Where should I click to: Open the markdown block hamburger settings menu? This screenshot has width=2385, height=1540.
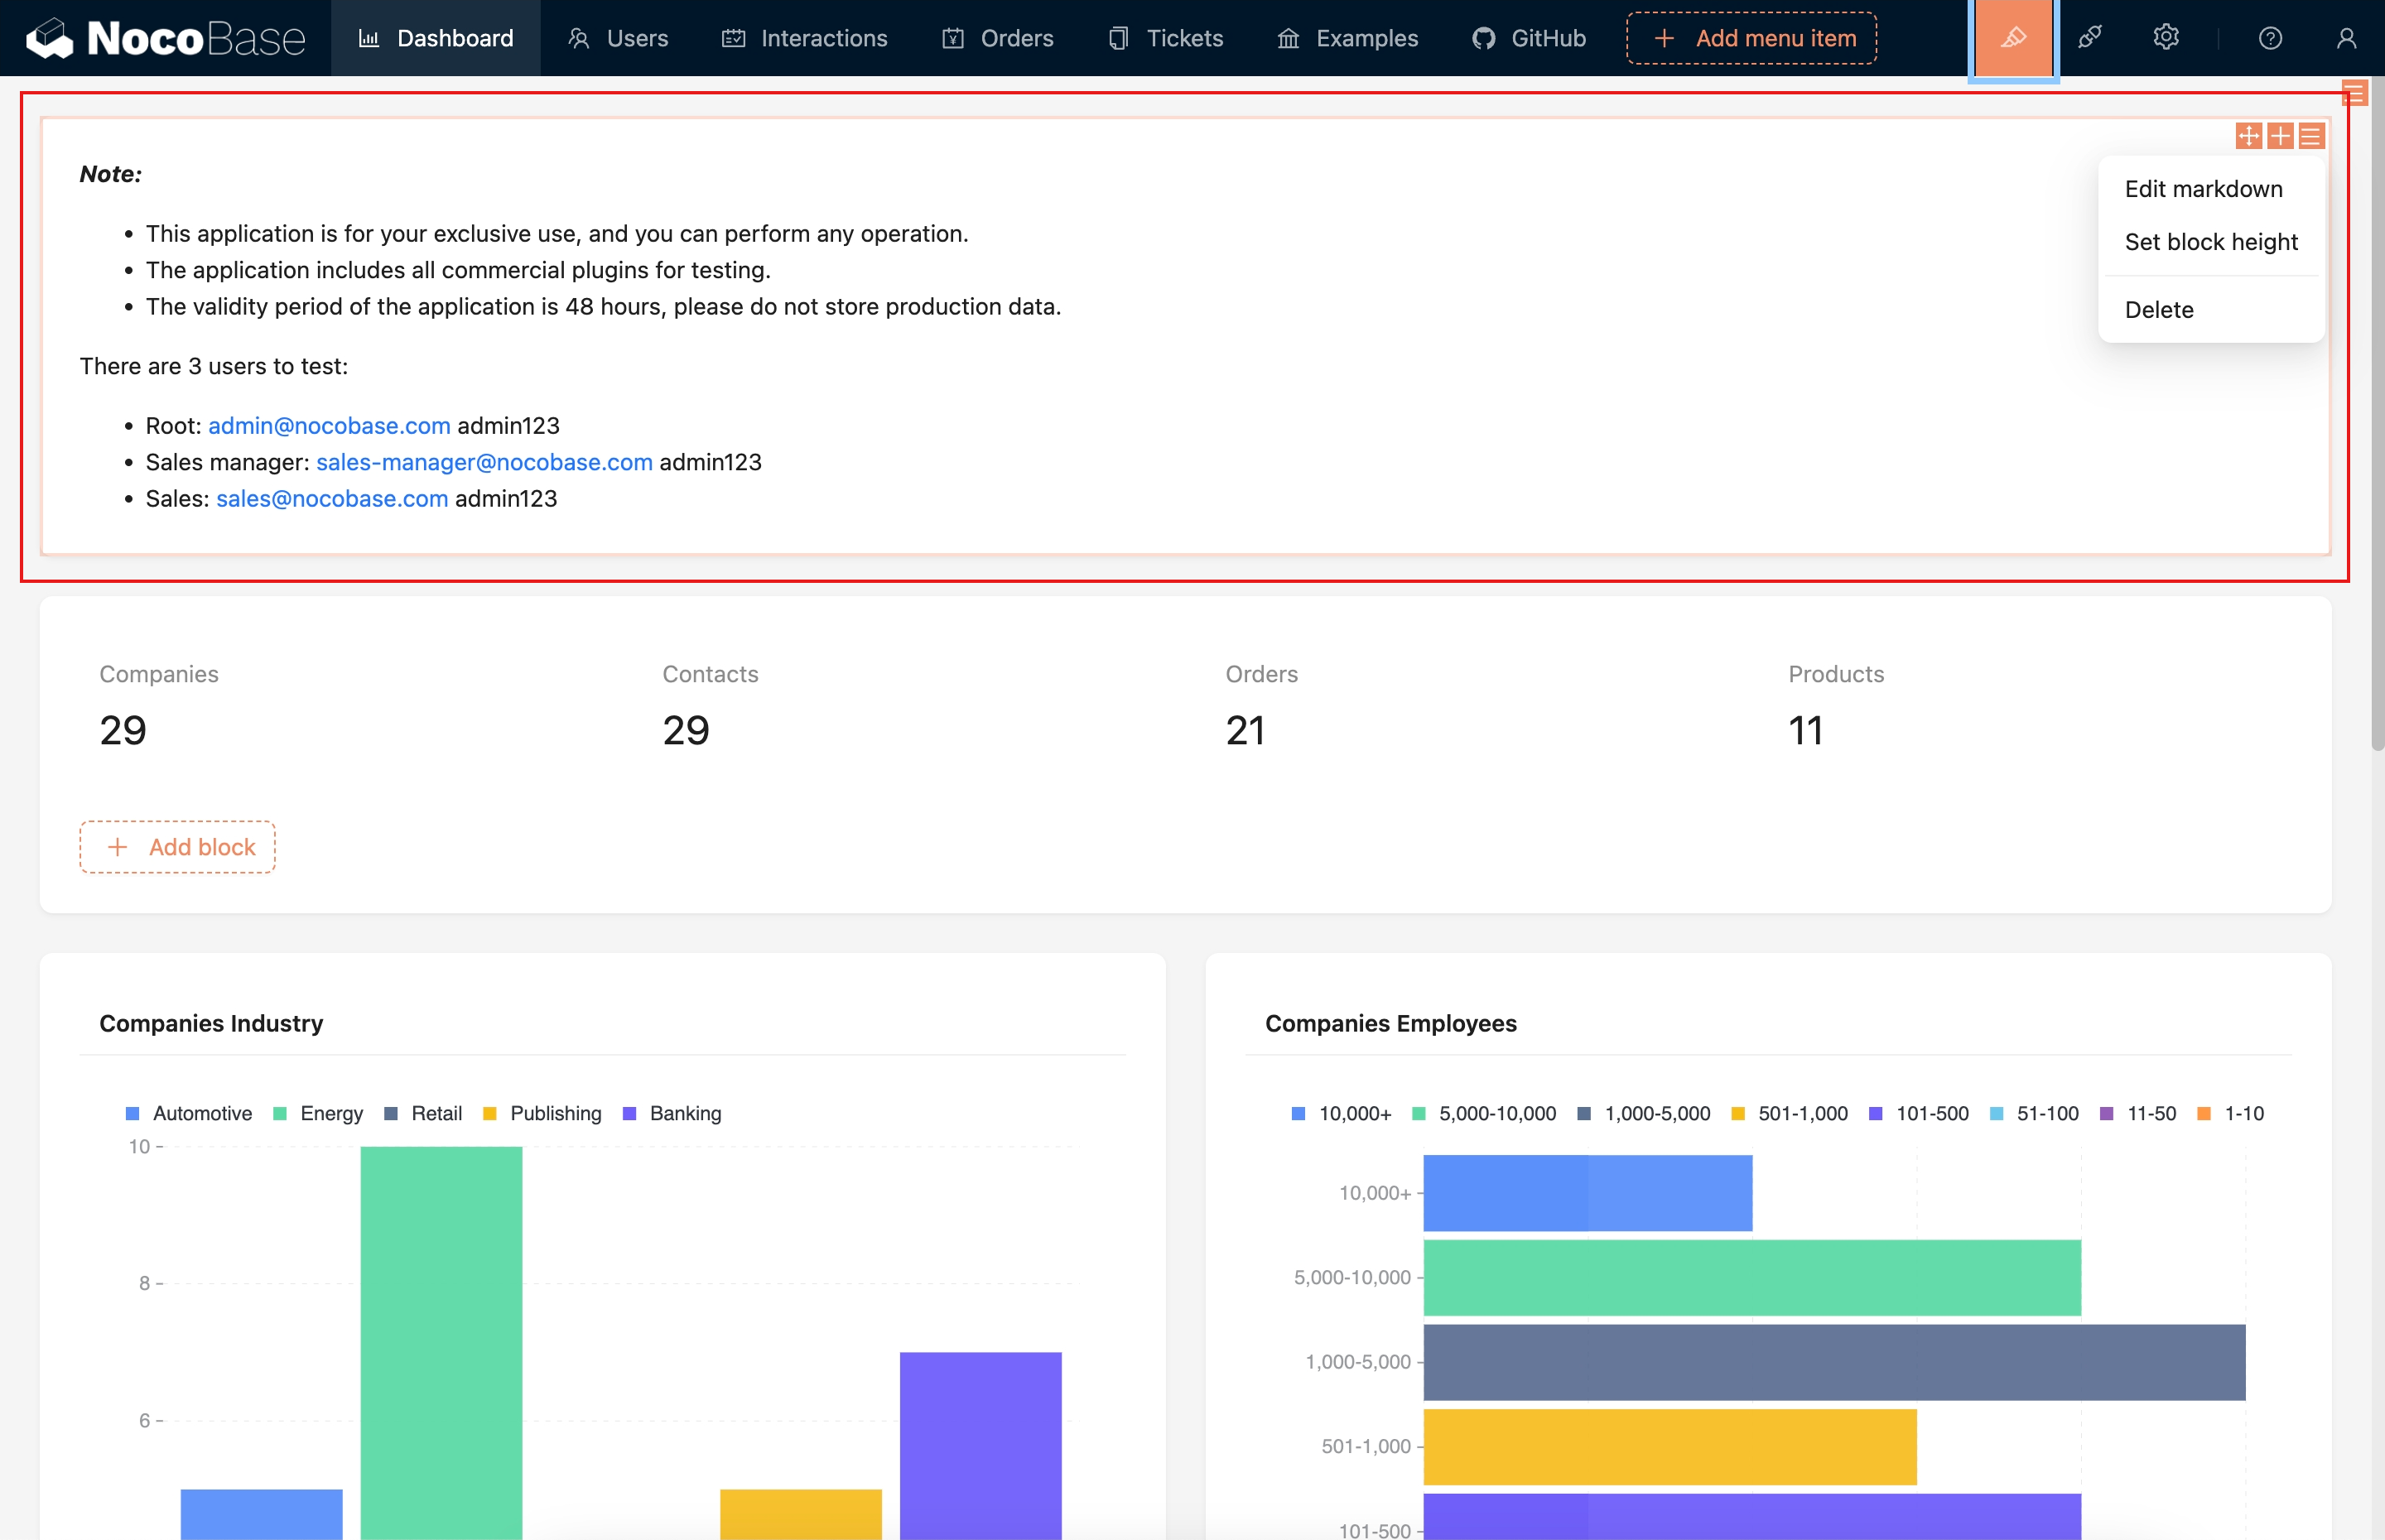2311,136
